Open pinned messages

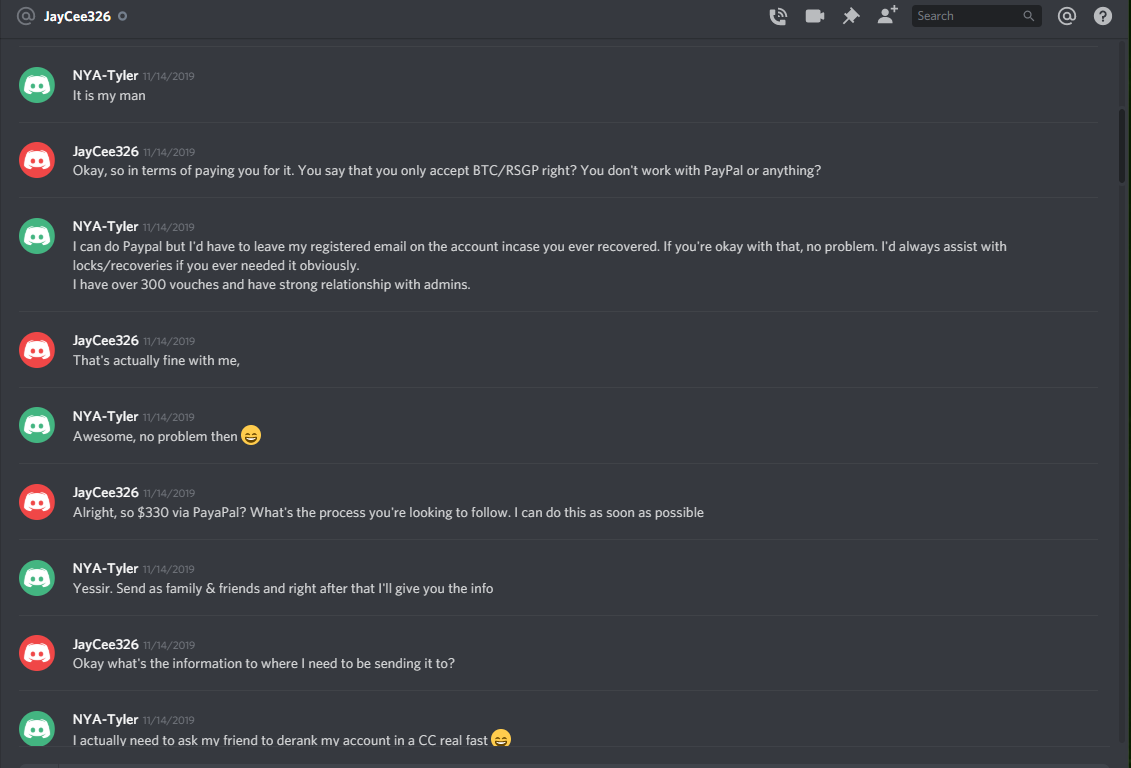click(851, 16)
